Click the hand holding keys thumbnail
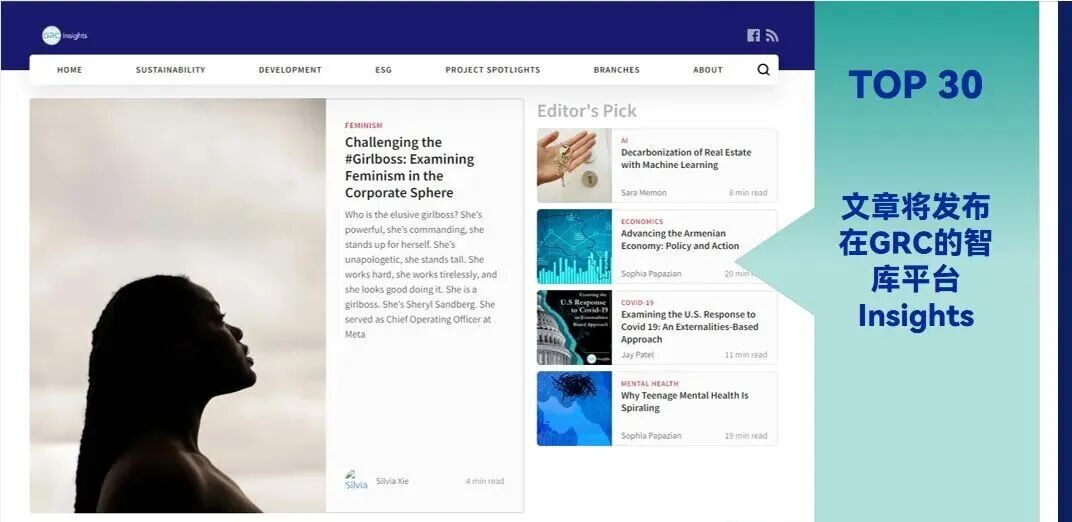The width and height of the screenshot is (1072, 522). pos(574,166)
